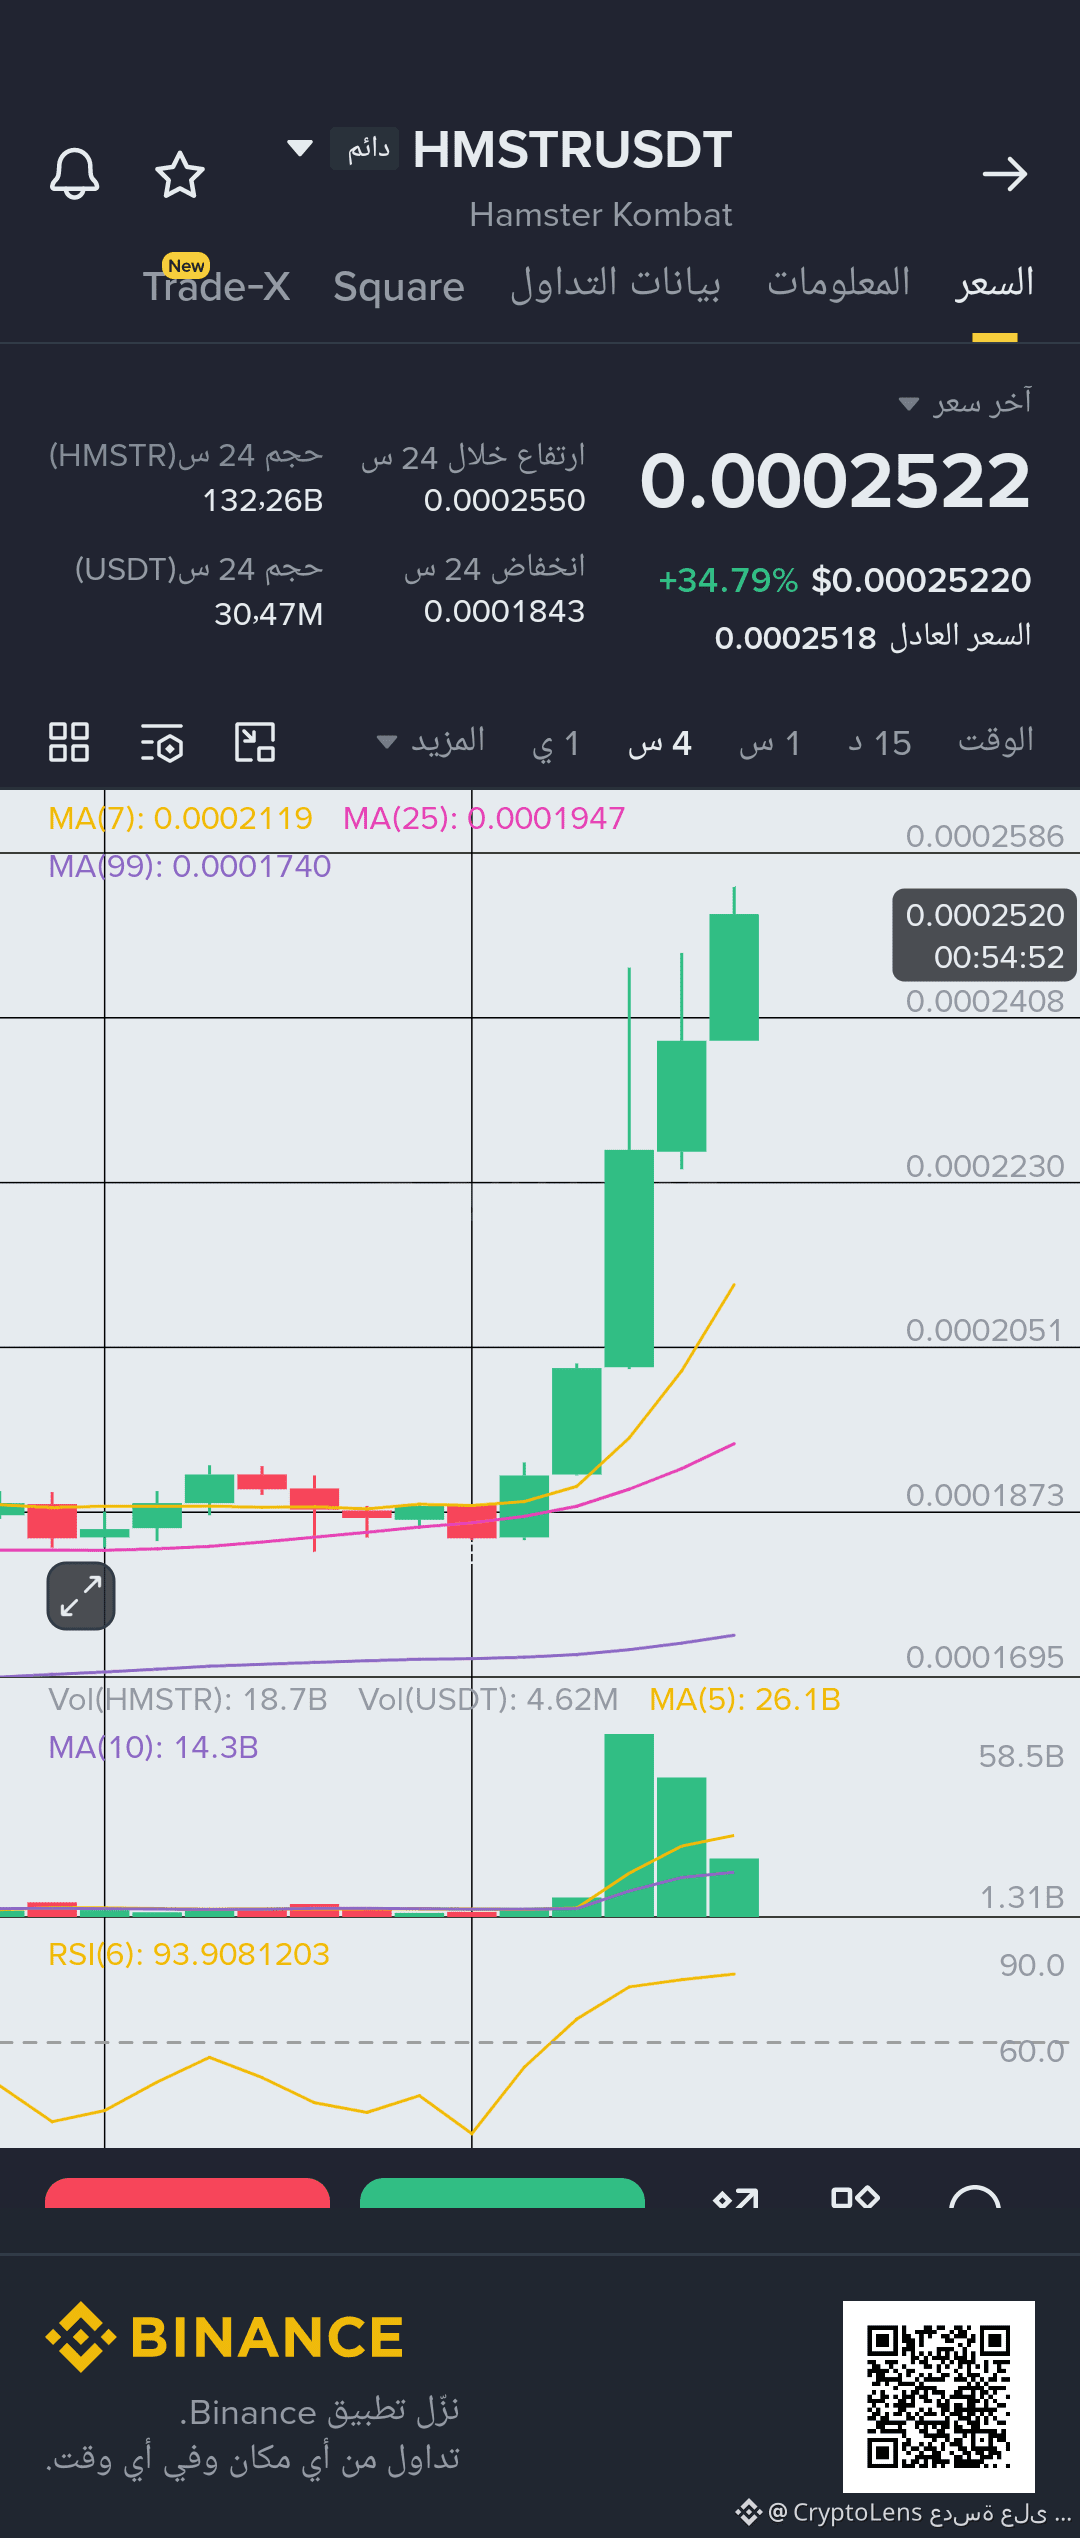Tap the 24h HMSTR volume 132.26B
This screenshot has width=1080, height=2538.
point(263,500)
